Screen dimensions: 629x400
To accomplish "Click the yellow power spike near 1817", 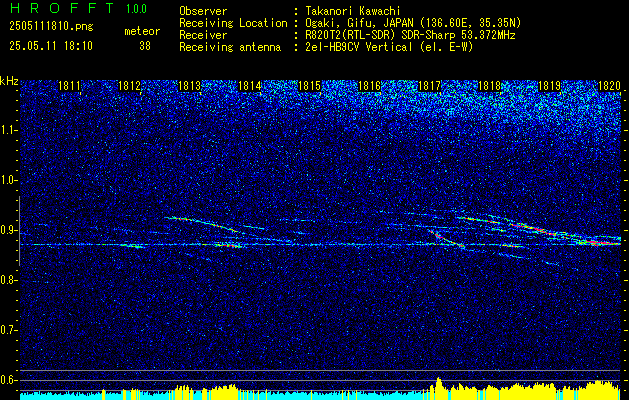I will click(438, 388).
